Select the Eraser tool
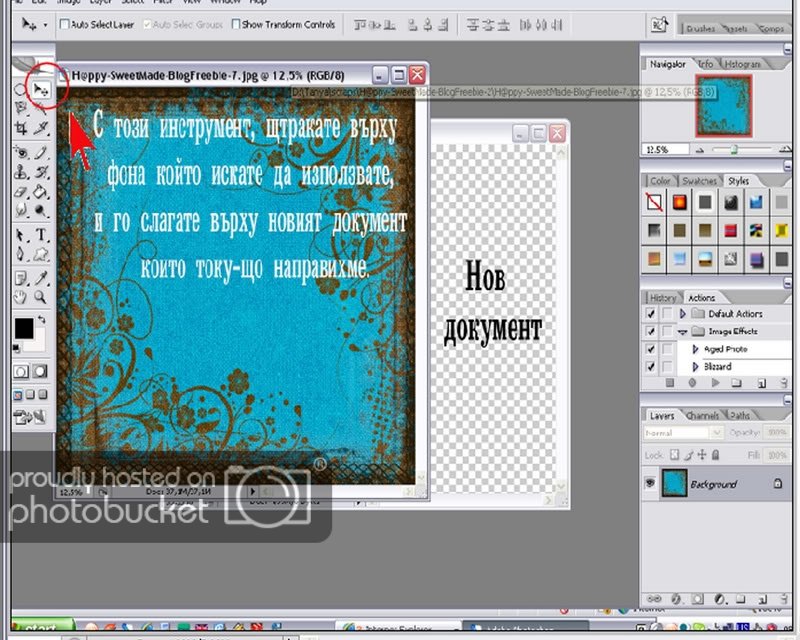Viewport: 800px width, 640px height. [x=21, y=191]
